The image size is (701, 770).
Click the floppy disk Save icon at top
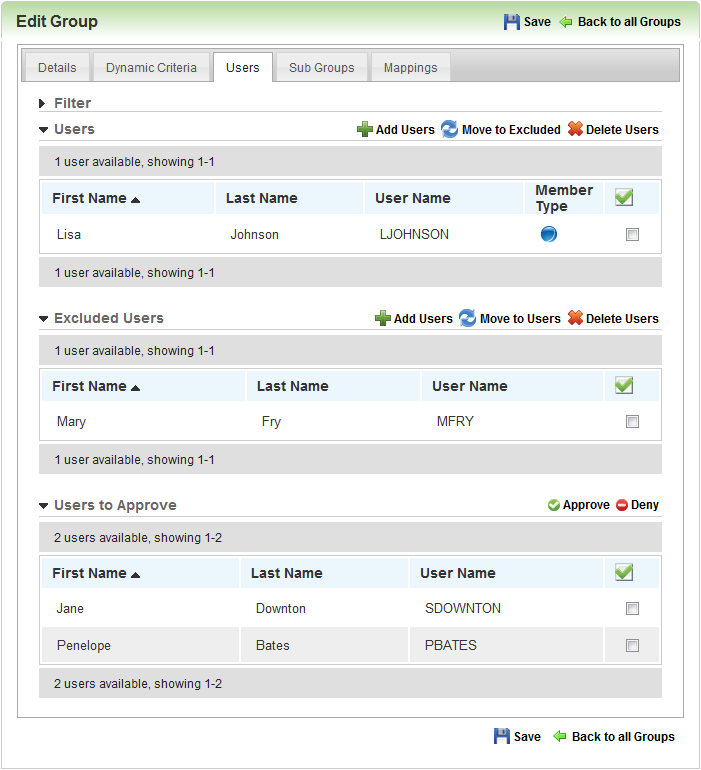511,22
